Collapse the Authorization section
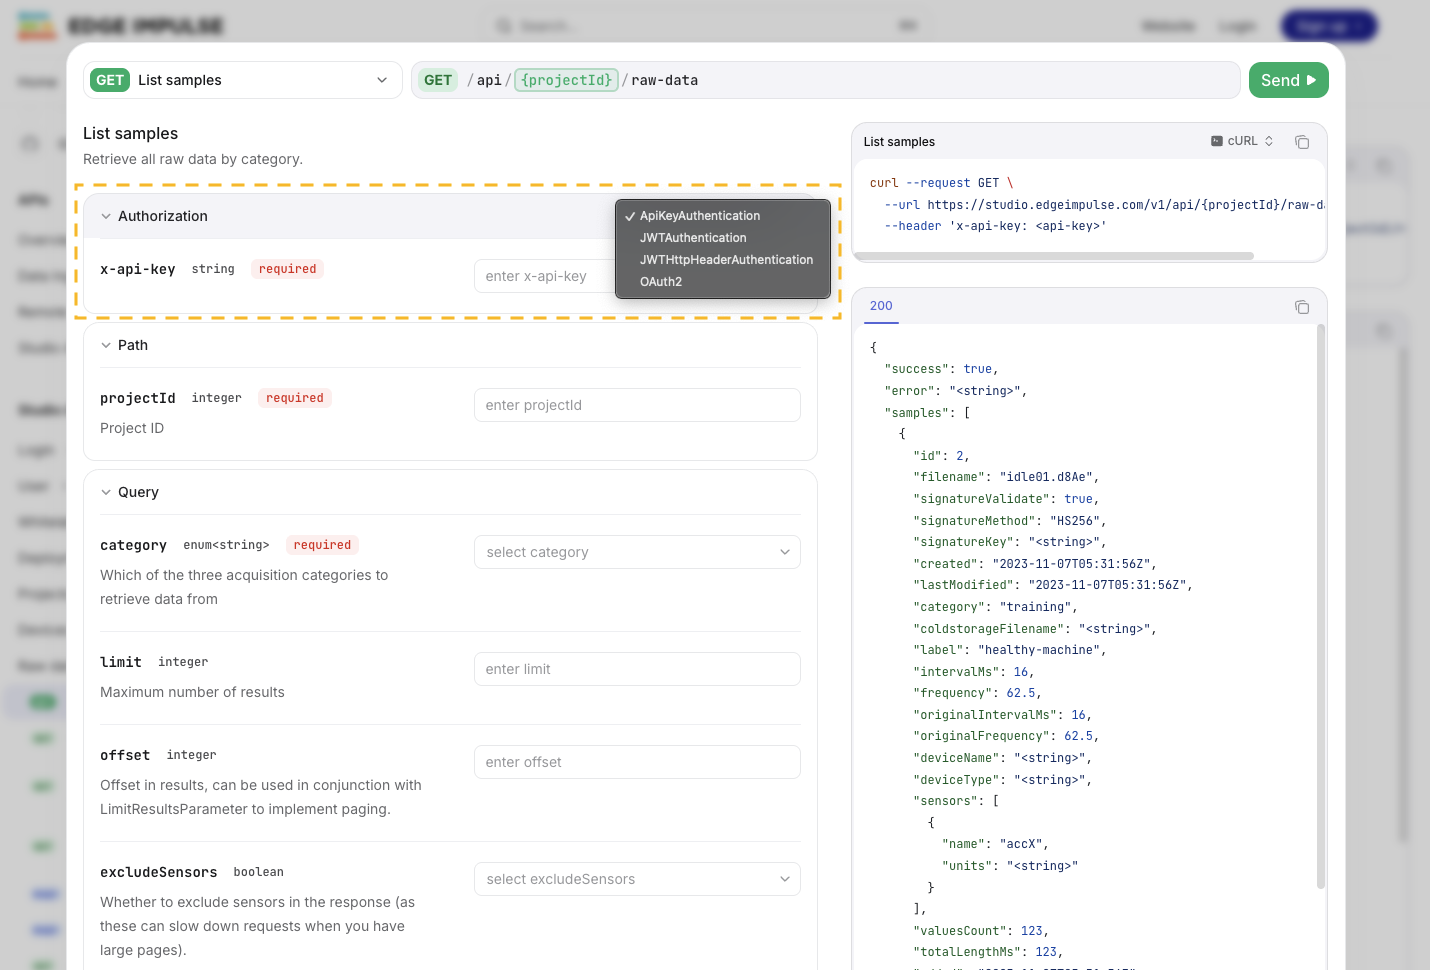 [x=106, y=216]
